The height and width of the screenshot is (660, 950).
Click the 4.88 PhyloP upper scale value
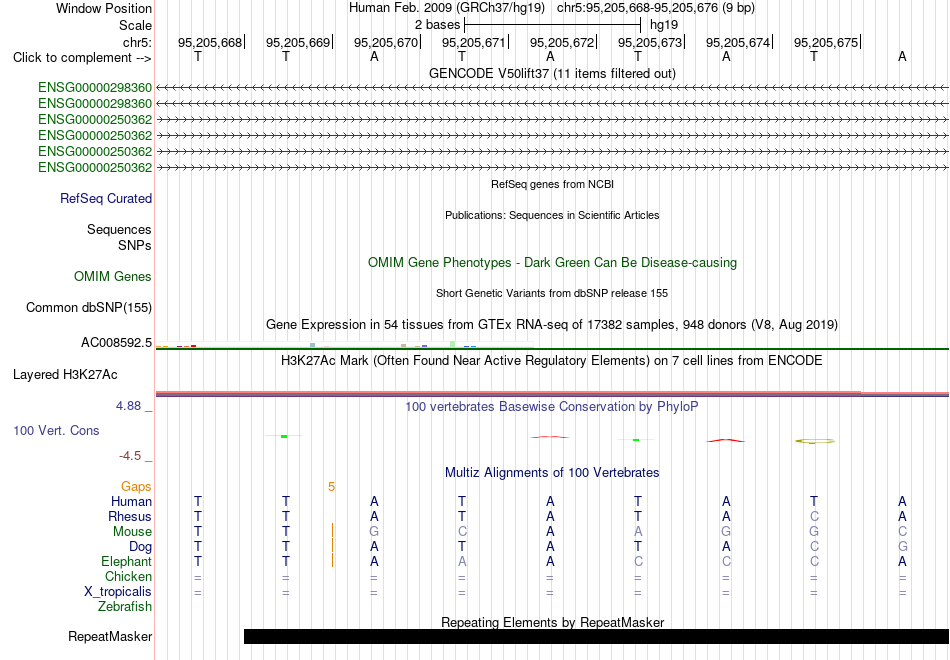pyautogui.click(x=128, y=406)
